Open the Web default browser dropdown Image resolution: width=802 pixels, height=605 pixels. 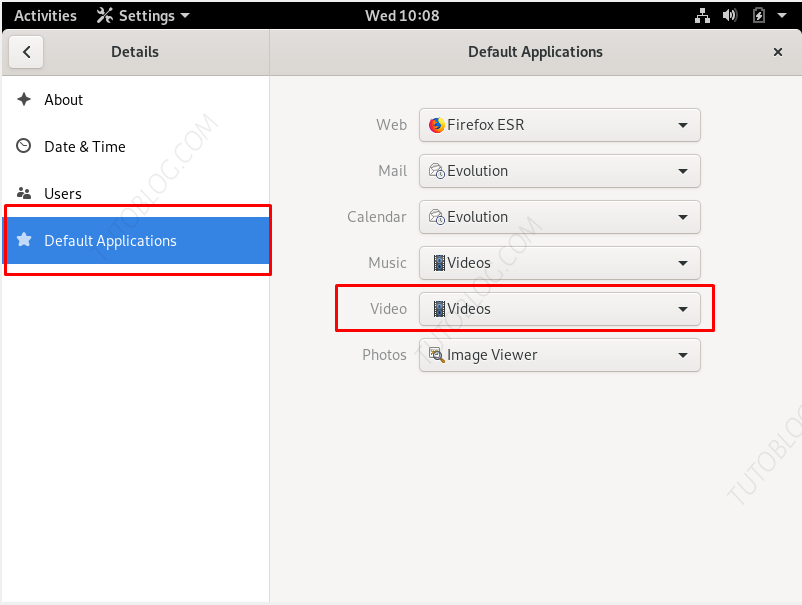(560, 125)
